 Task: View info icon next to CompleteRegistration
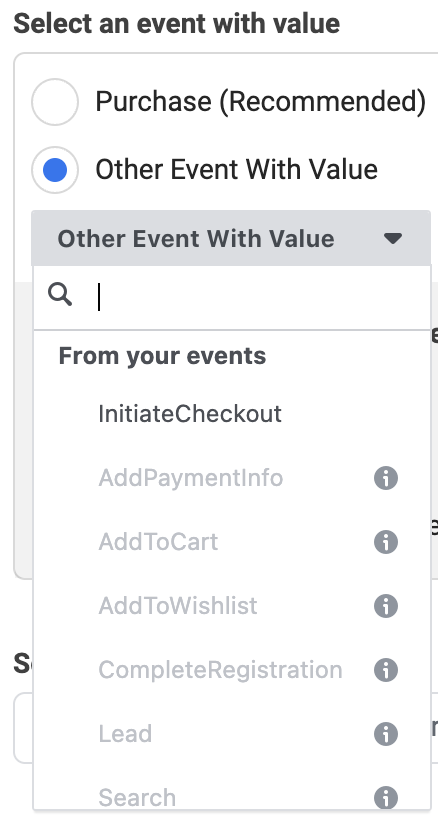pos(386,670)
